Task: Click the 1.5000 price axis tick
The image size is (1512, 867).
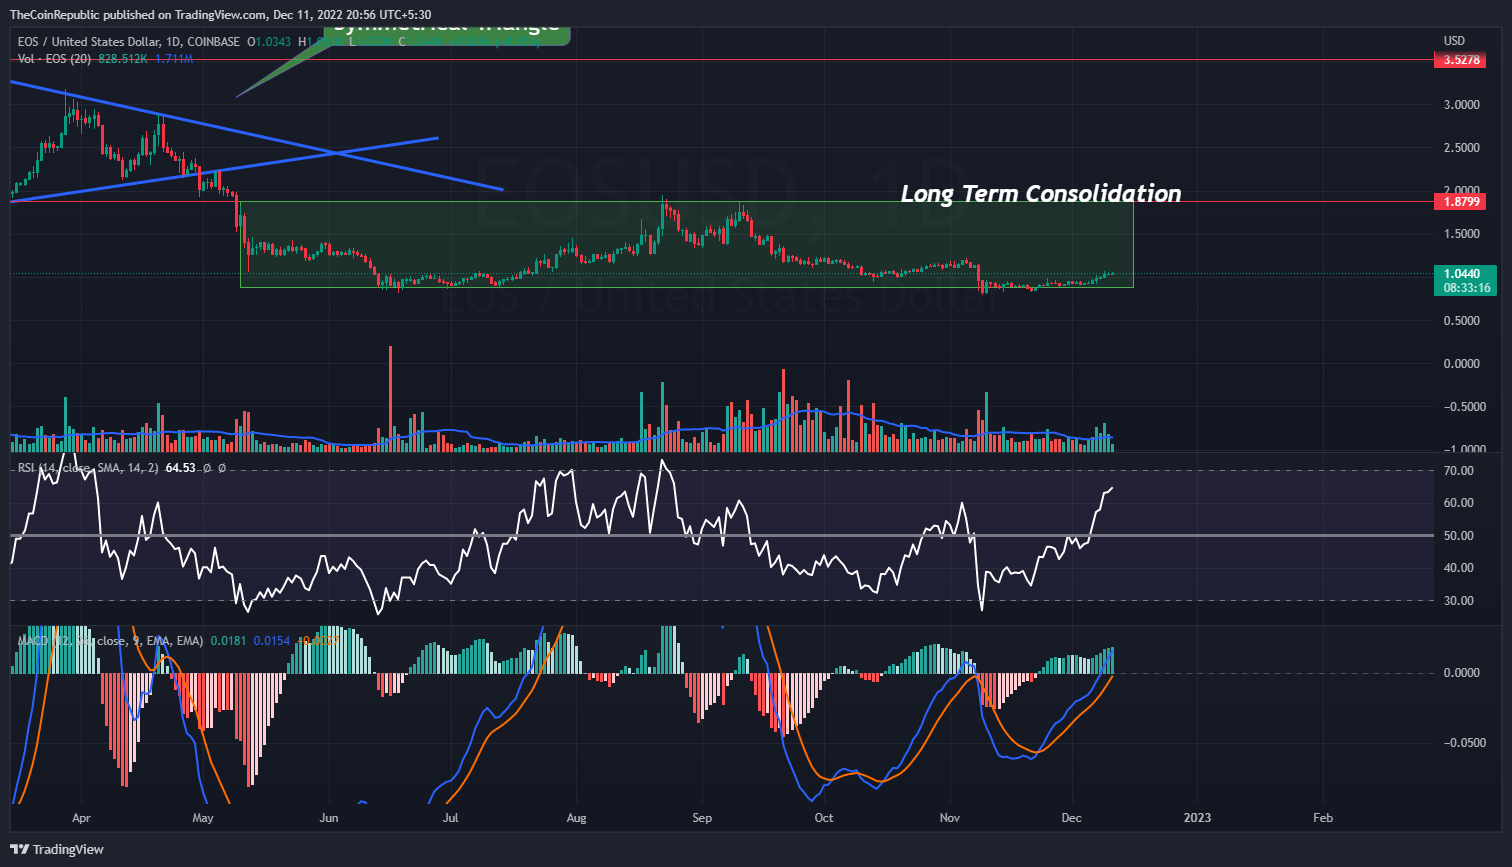Action: click(1461, 234)
